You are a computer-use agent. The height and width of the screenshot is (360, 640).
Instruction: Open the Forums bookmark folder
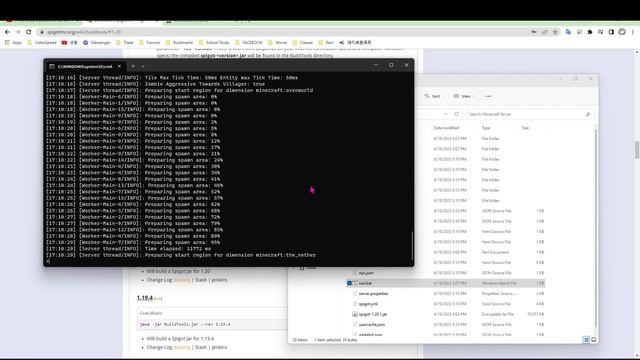coord(149,42)
